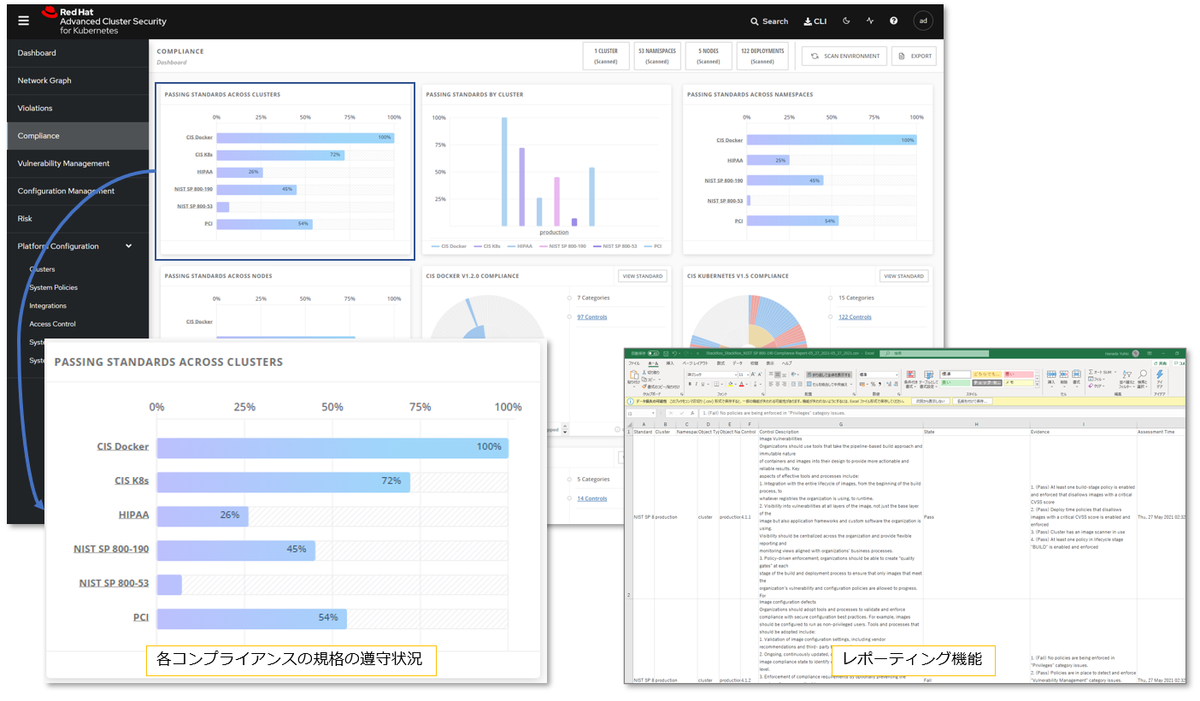Click CIS K8s link in enlarged panel
The image size is (1200, 701).
click(132, 481)
